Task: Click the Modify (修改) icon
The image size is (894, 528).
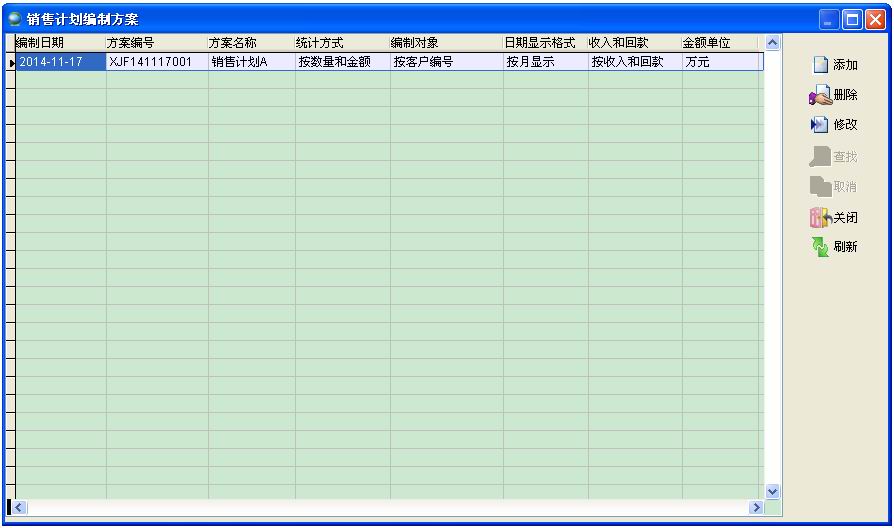Action: pos(819,125)
